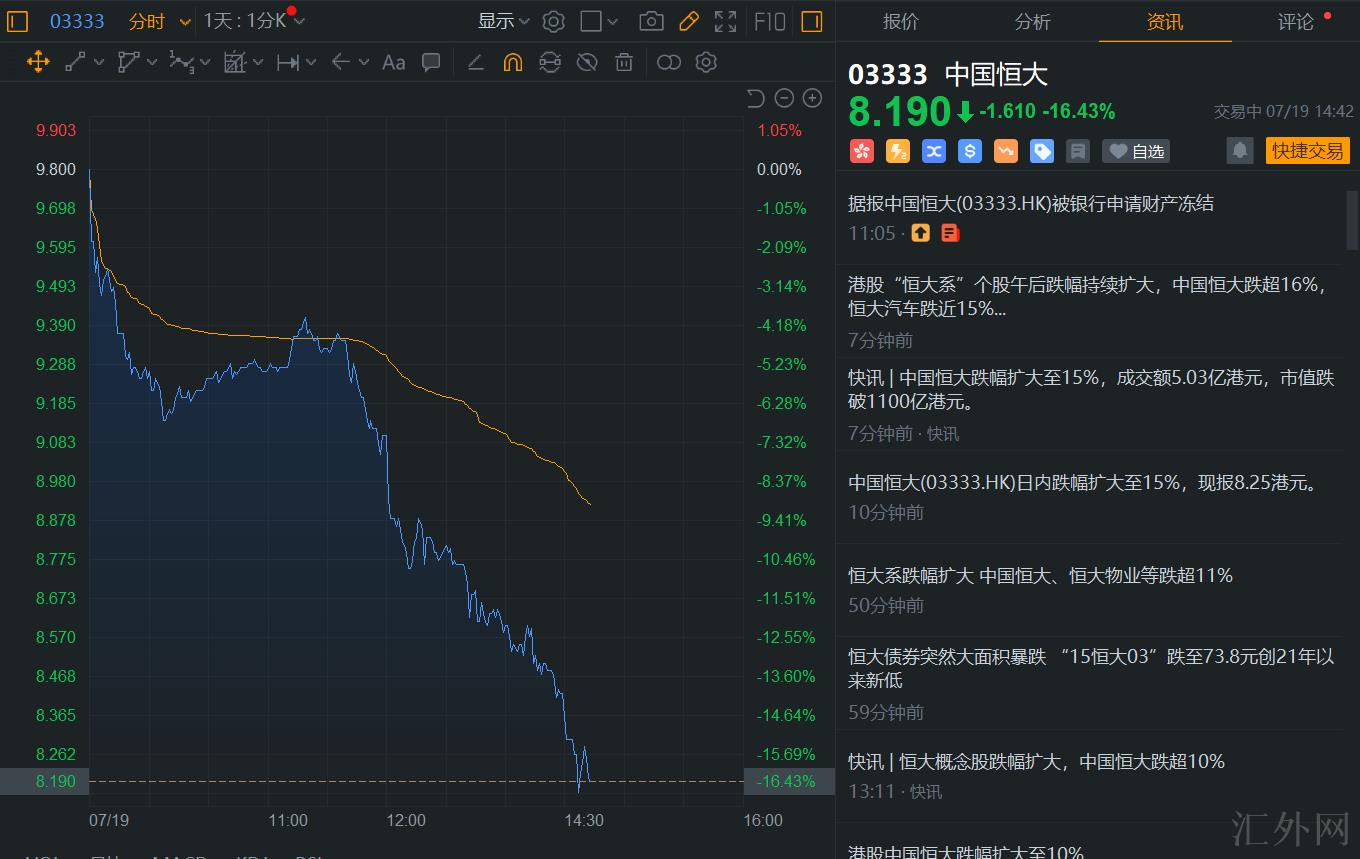1360x859 pixels.
Task: Delete drawings with the trash icon
Action: click(624, 62)
